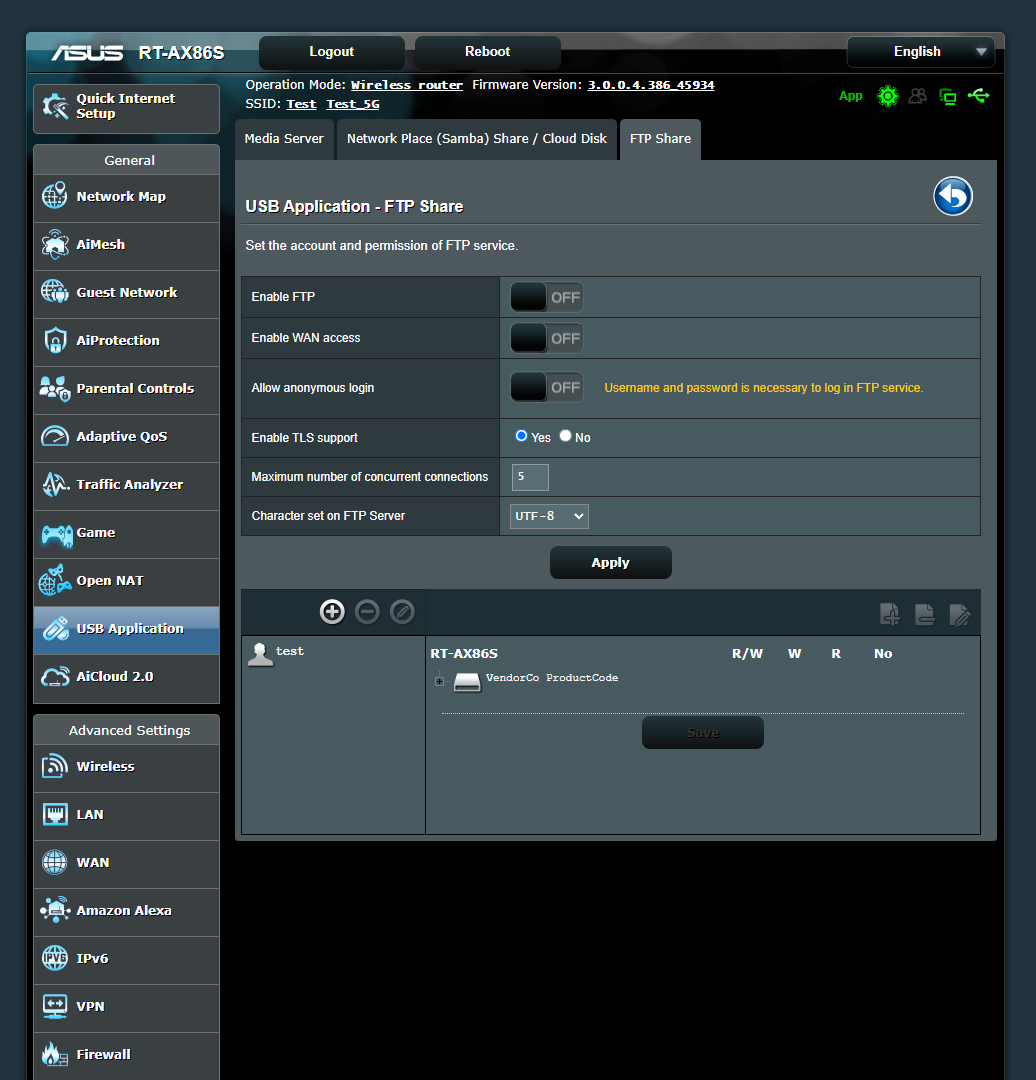
Task: Toggle the Allow anonymous login switch
Action: 547,388
